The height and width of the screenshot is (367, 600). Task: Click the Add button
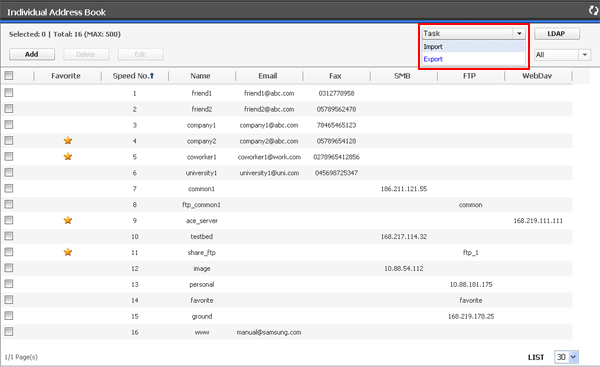(32, 54)
